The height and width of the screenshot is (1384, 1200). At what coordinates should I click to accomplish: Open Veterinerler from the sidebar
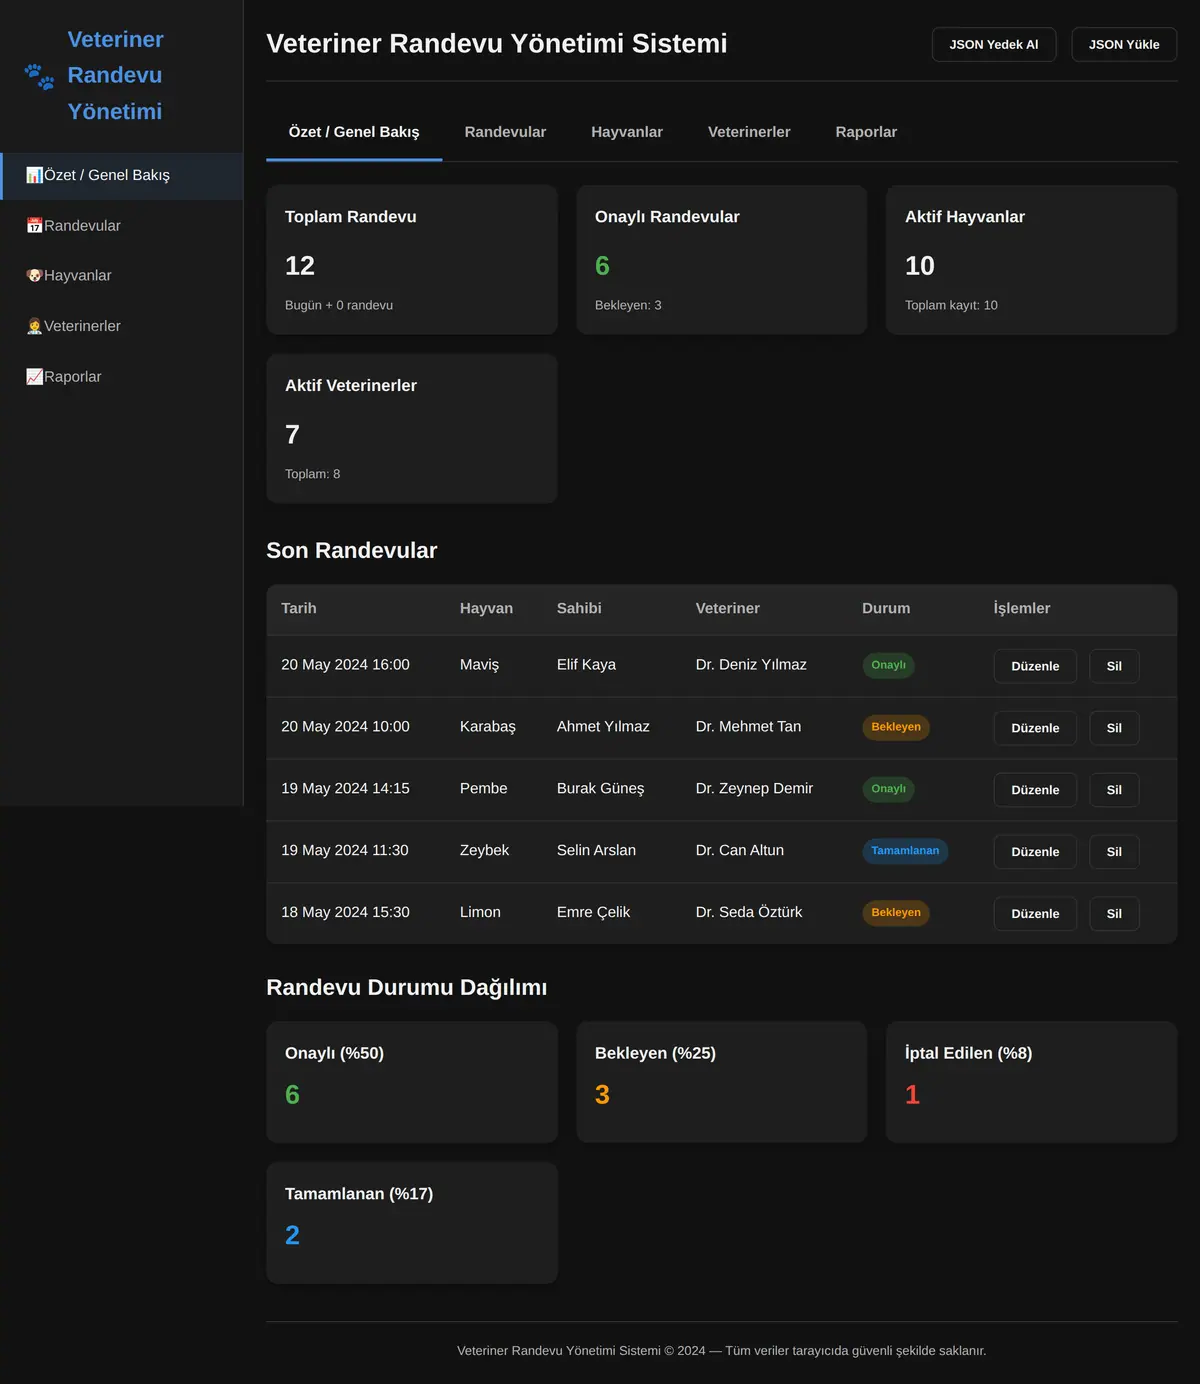pos(121,326)
